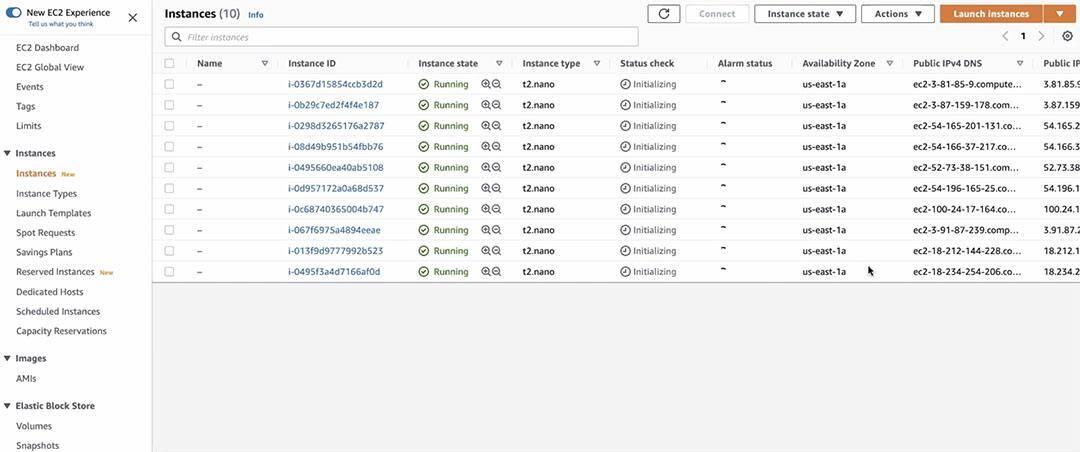Check the box for instance i-0495660ea40ab5108
The image size is (1080, 452).
pos(169,167)
